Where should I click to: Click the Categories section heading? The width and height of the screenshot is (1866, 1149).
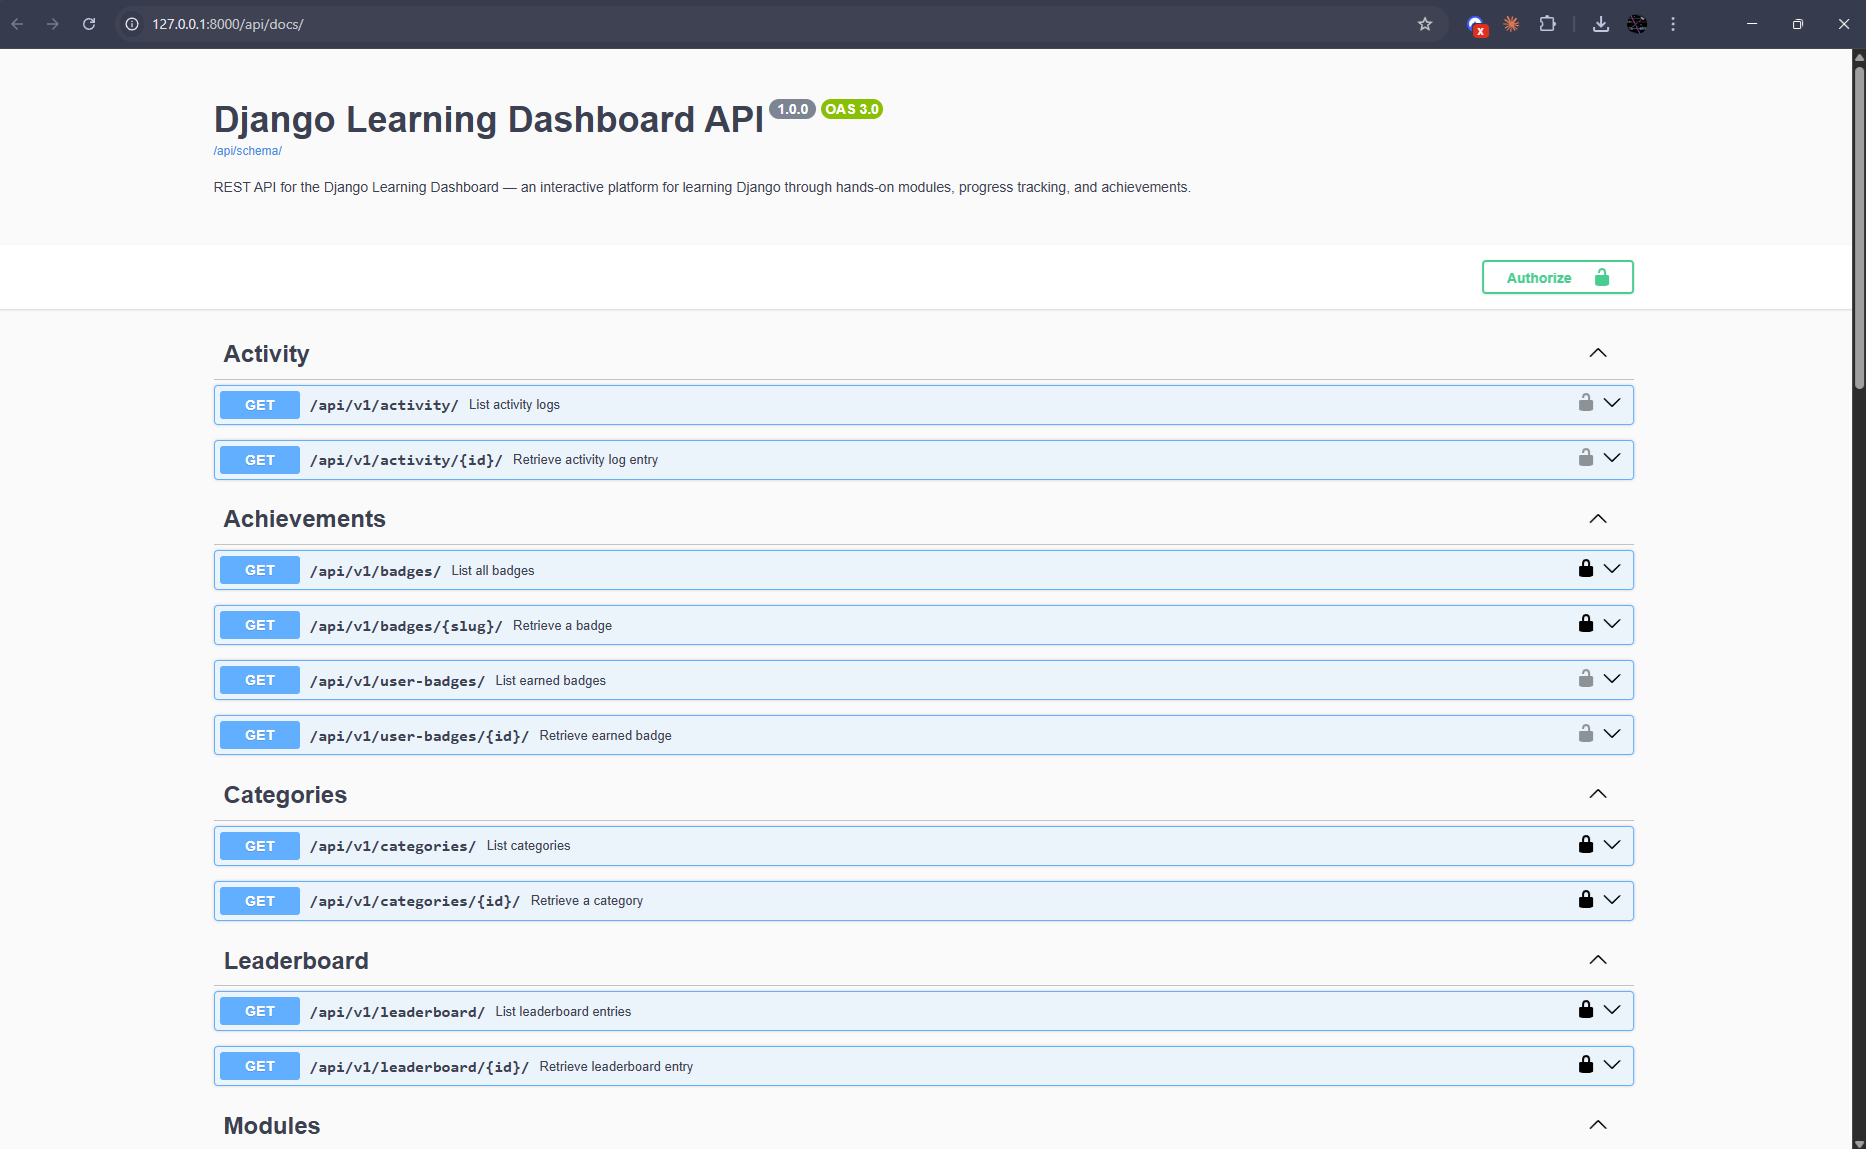285,795
